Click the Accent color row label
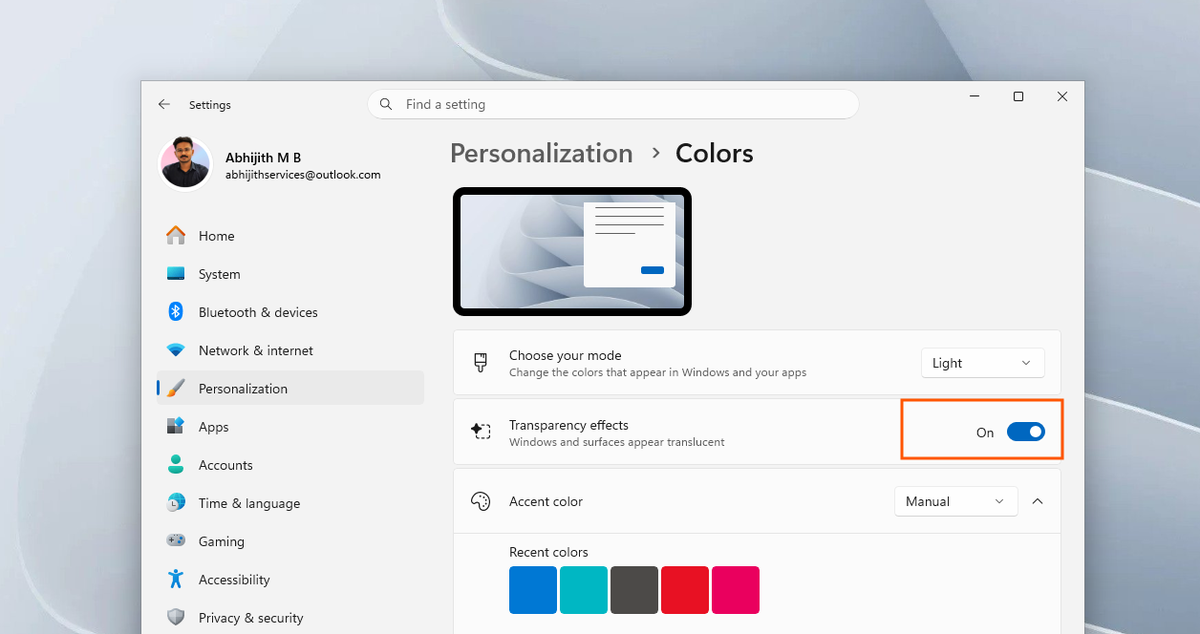 click(546, 501)
